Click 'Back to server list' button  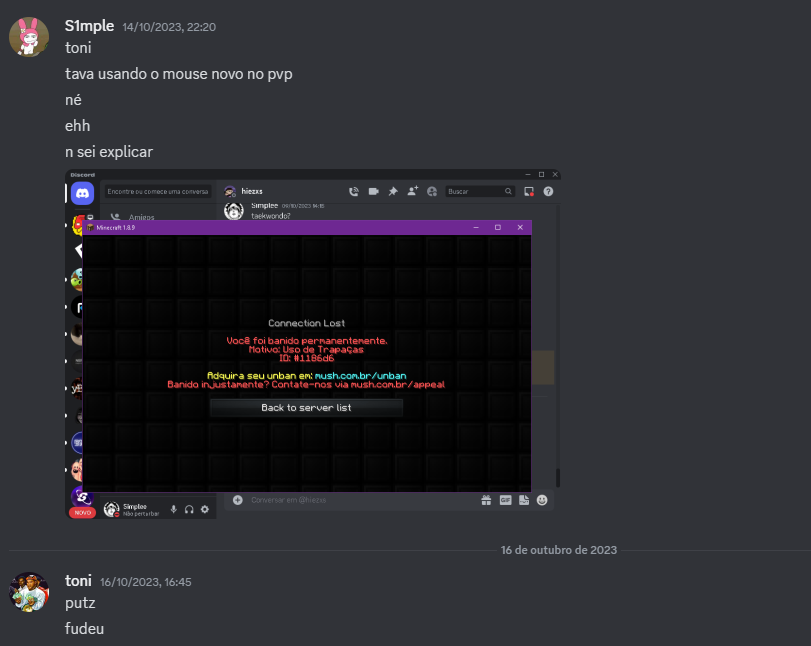(306, 408)
